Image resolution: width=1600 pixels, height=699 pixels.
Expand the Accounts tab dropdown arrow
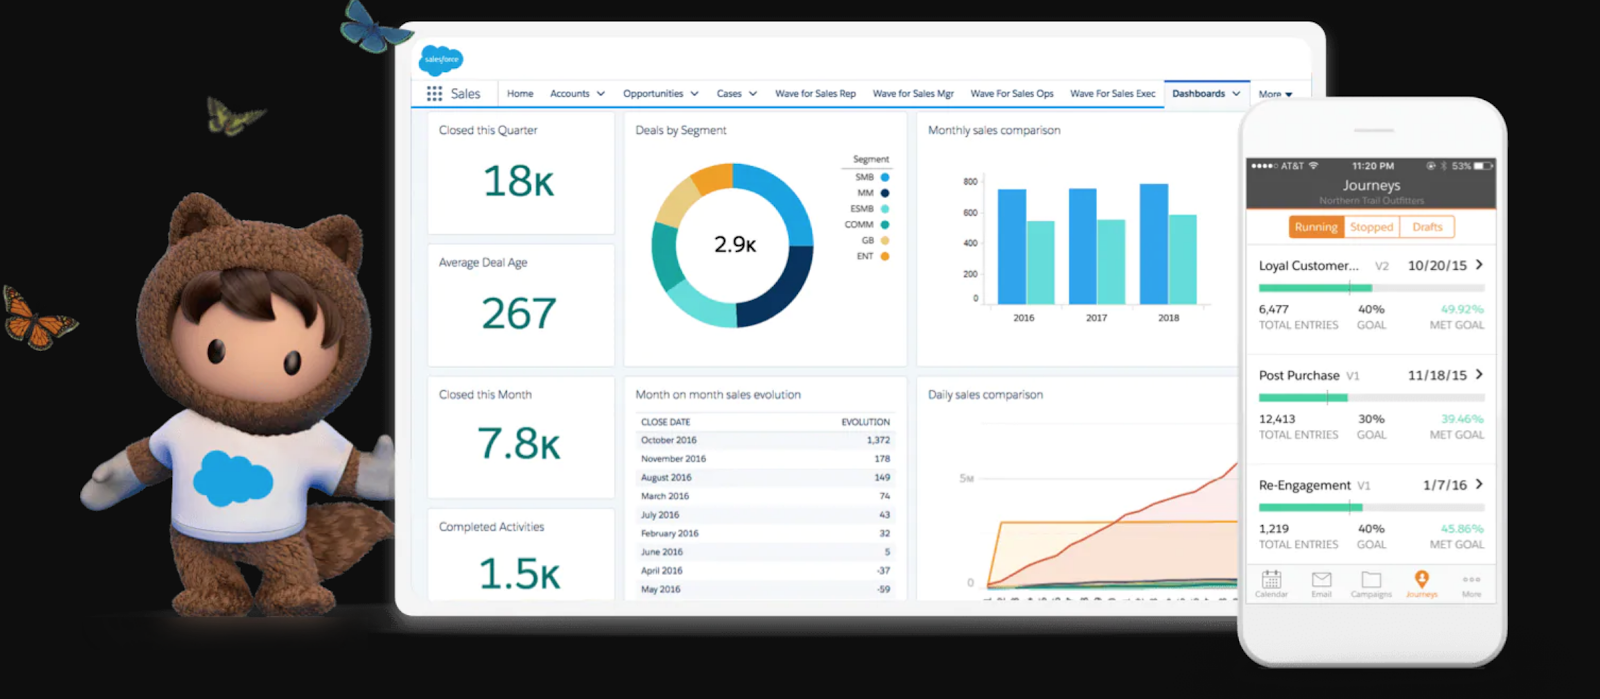pos(601,94)
